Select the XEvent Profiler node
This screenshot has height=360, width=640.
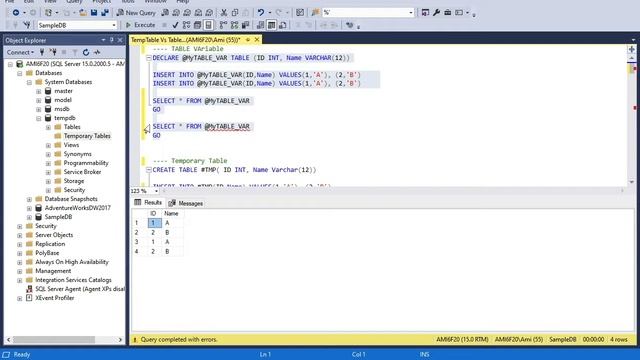coord(55,298)
